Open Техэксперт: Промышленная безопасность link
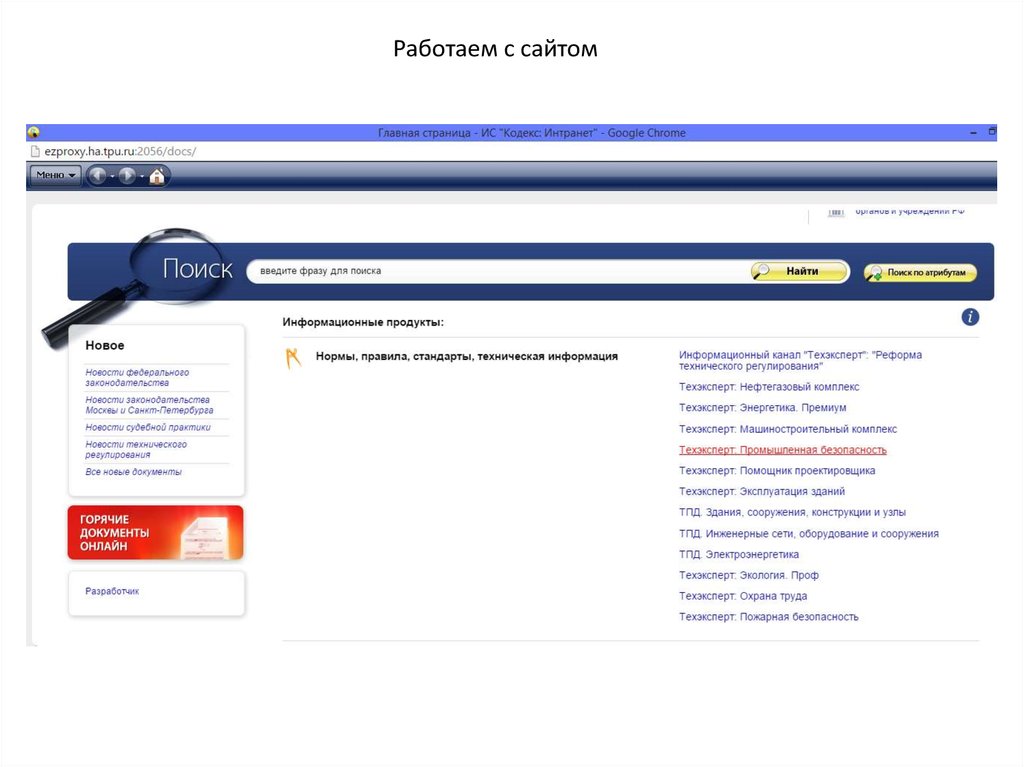This screenshot has height=767, width=1024. [782, 450]
